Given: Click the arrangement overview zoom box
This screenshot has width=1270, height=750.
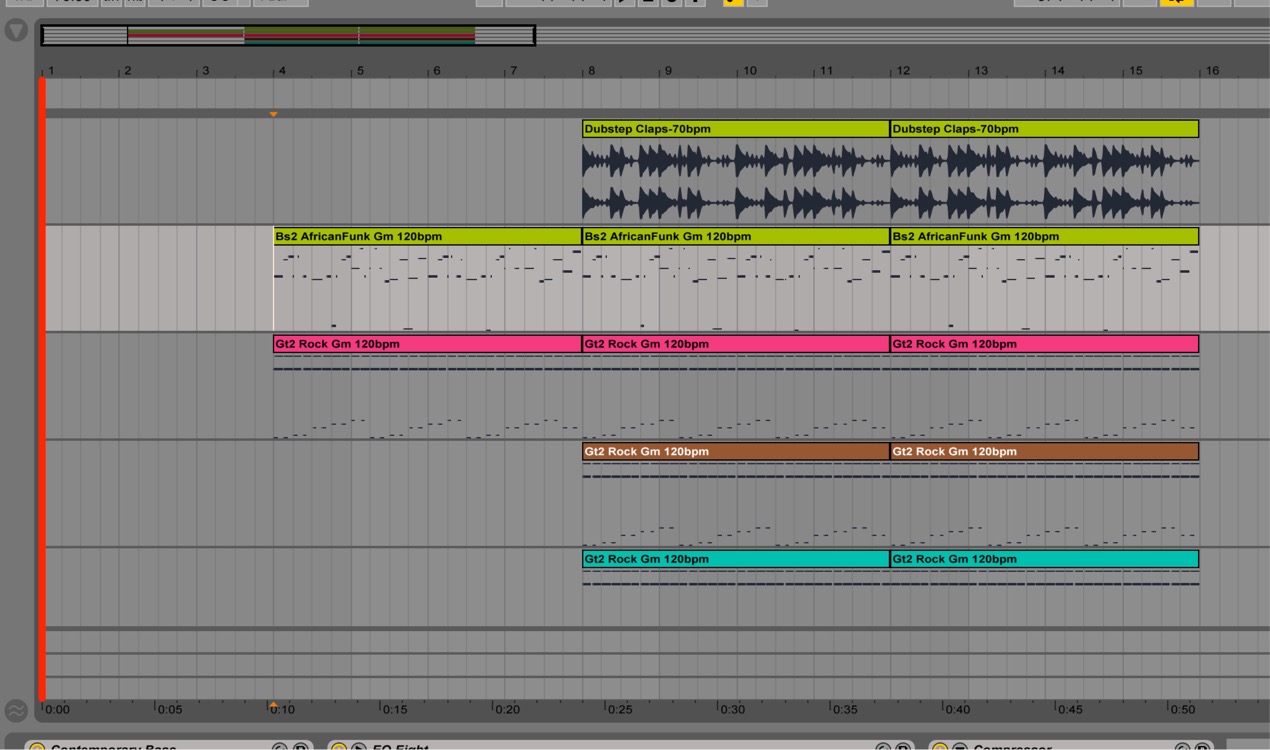Looking at the screenshot, I should 288,36.
